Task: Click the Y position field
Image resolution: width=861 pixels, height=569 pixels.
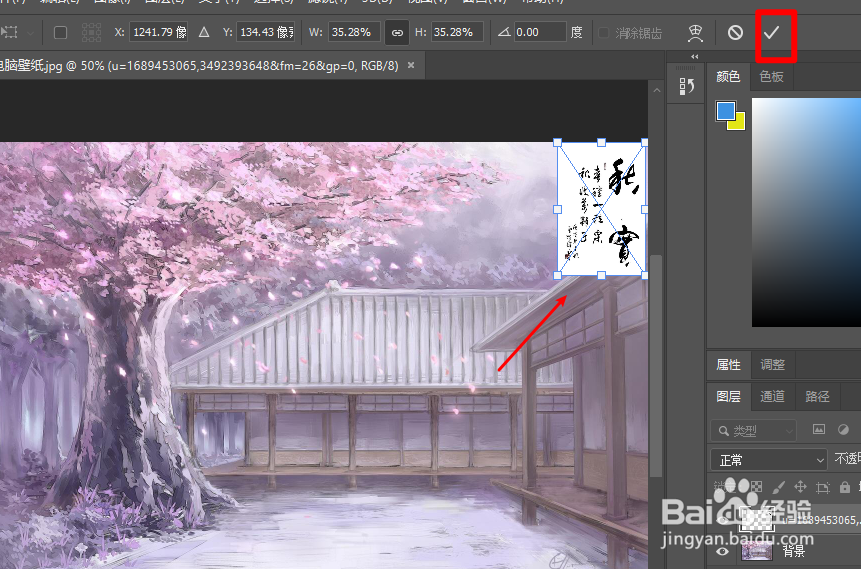Action: point(266,32)
